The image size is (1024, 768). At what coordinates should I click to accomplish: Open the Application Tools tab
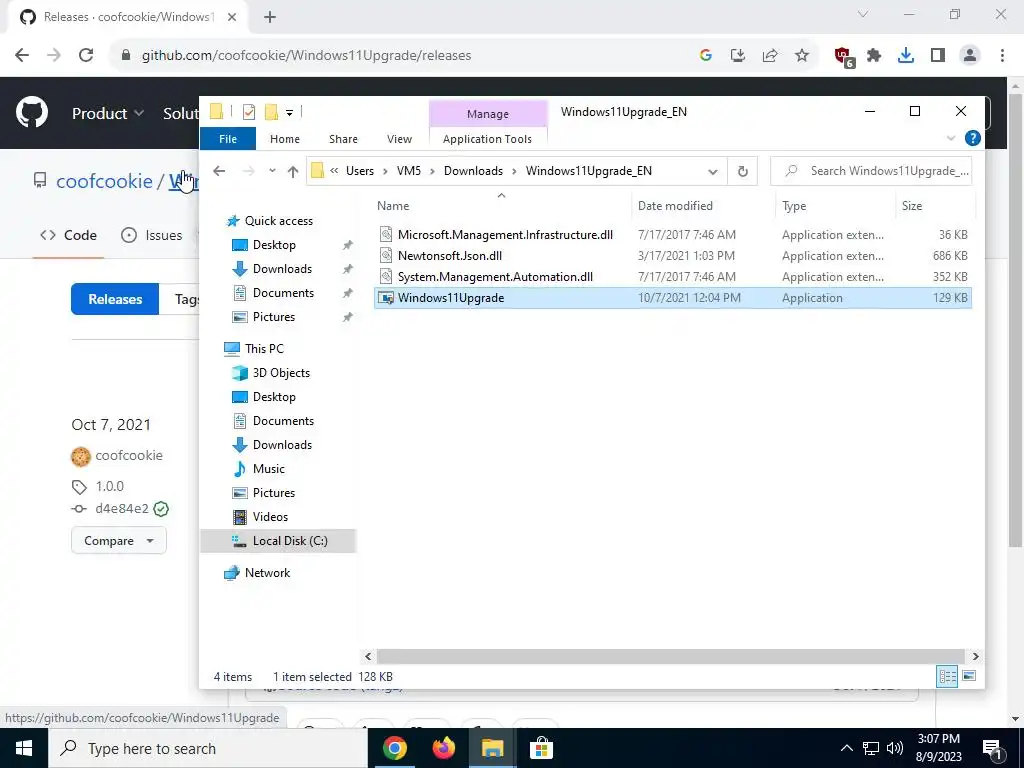coord(487,138)
